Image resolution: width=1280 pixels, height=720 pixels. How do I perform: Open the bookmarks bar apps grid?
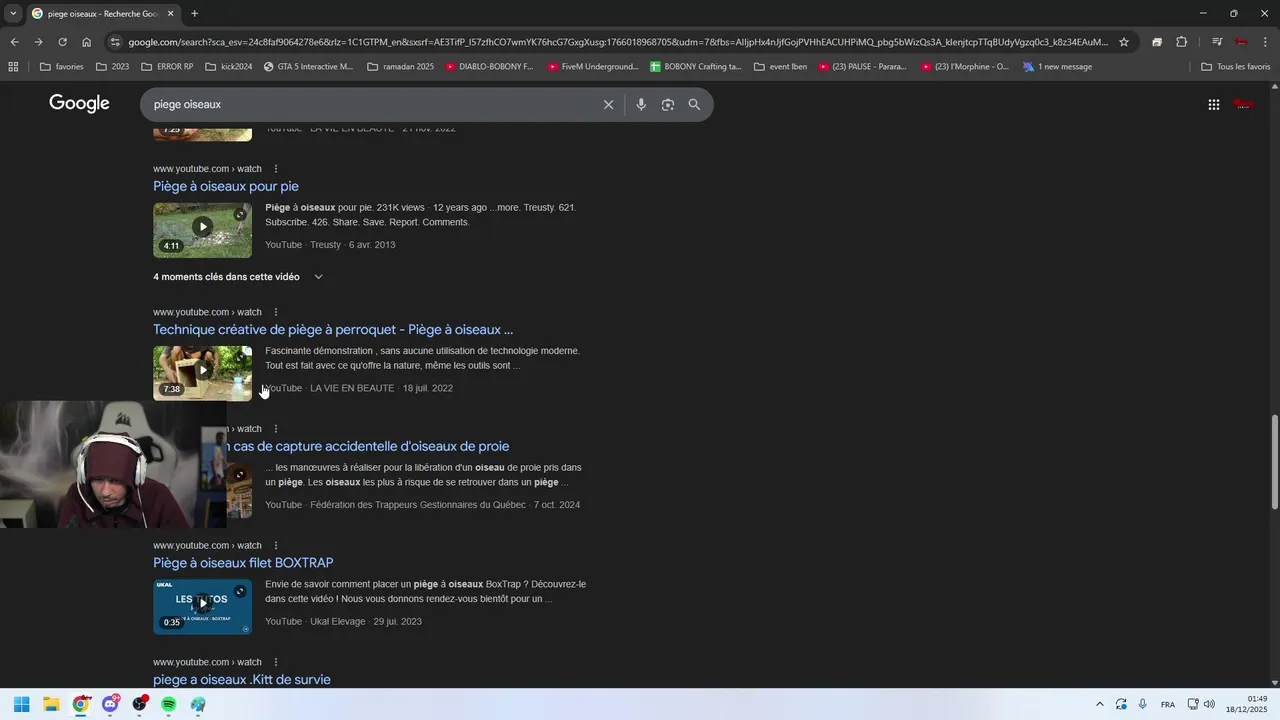click(13, 67)
